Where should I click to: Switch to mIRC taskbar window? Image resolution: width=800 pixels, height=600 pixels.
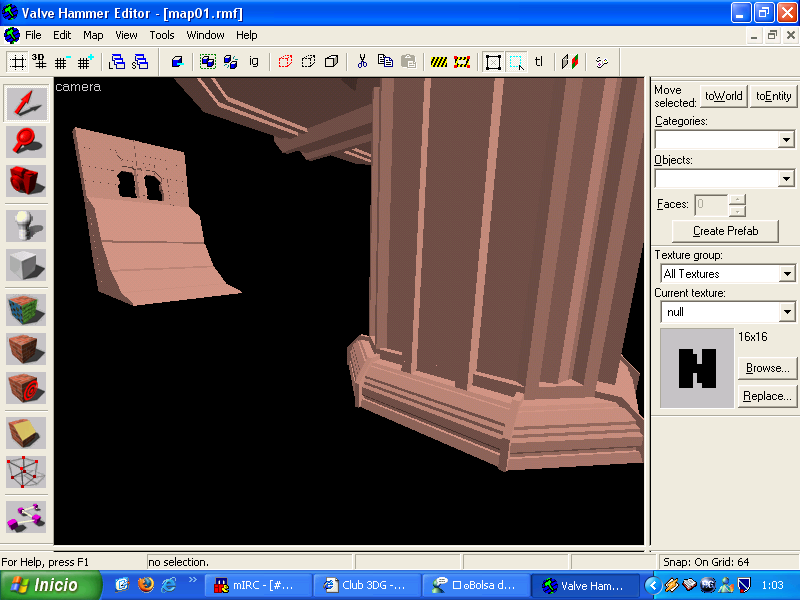[258, 586]
